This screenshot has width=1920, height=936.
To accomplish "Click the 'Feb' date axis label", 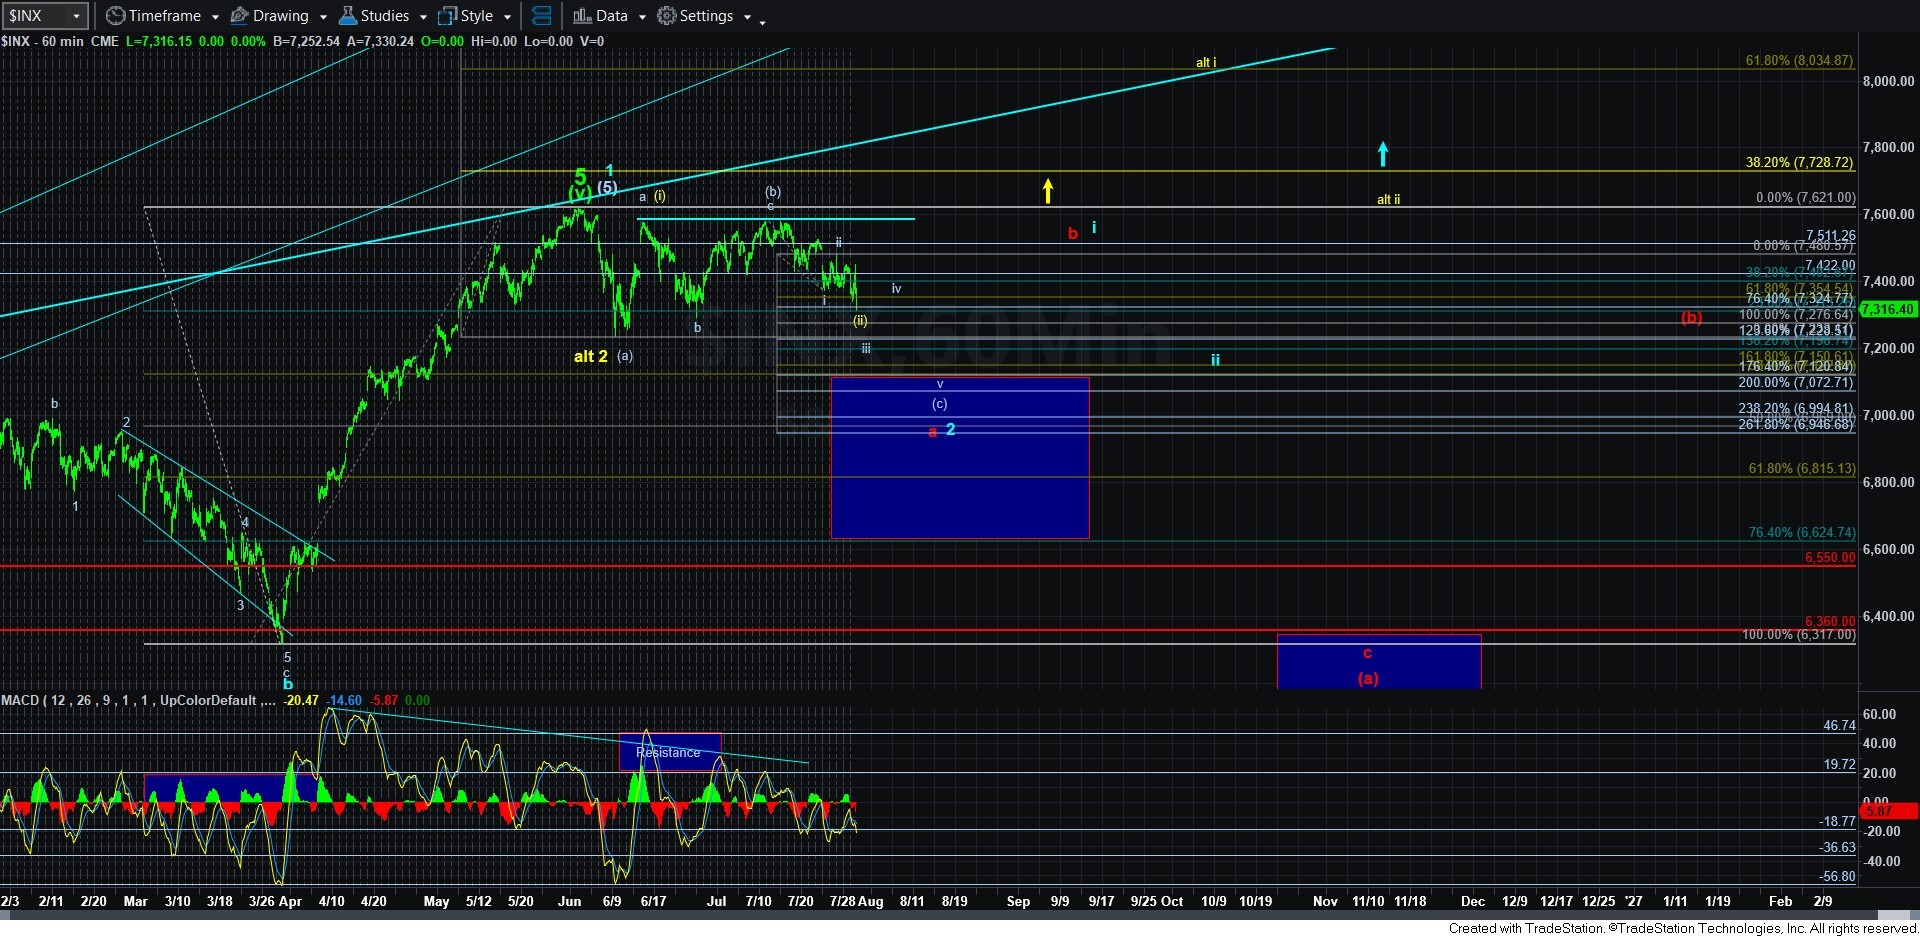I will pyautogui.click(x=1780, y=901).
